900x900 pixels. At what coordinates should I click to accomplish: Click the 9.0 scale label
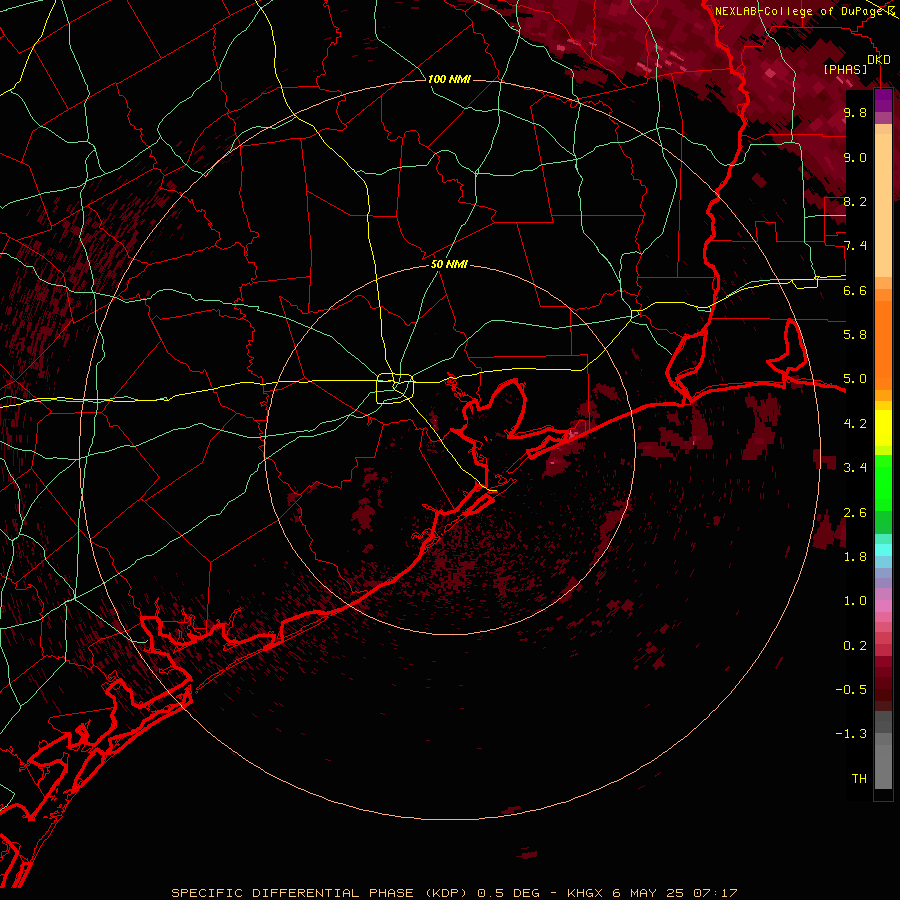coord(855,157)
